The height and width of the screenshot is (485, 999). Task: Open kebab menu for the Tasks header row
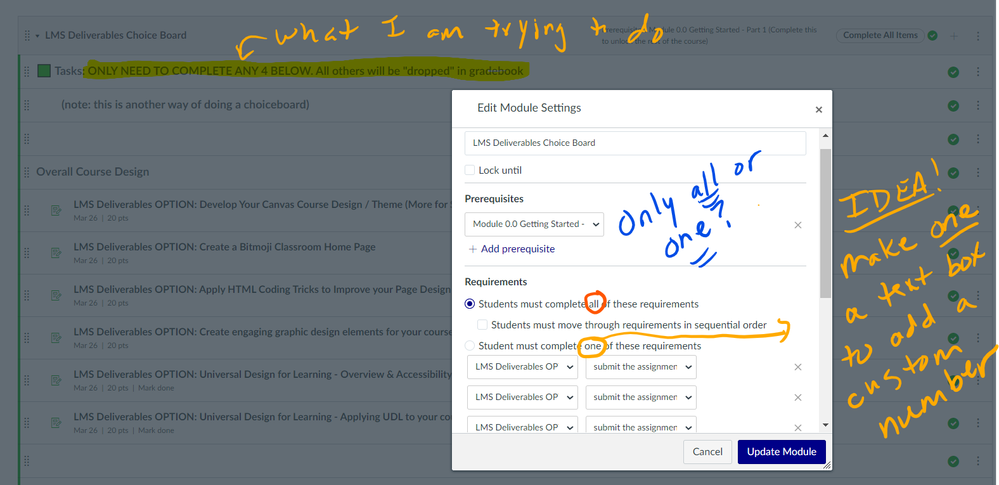pos(977,72)
